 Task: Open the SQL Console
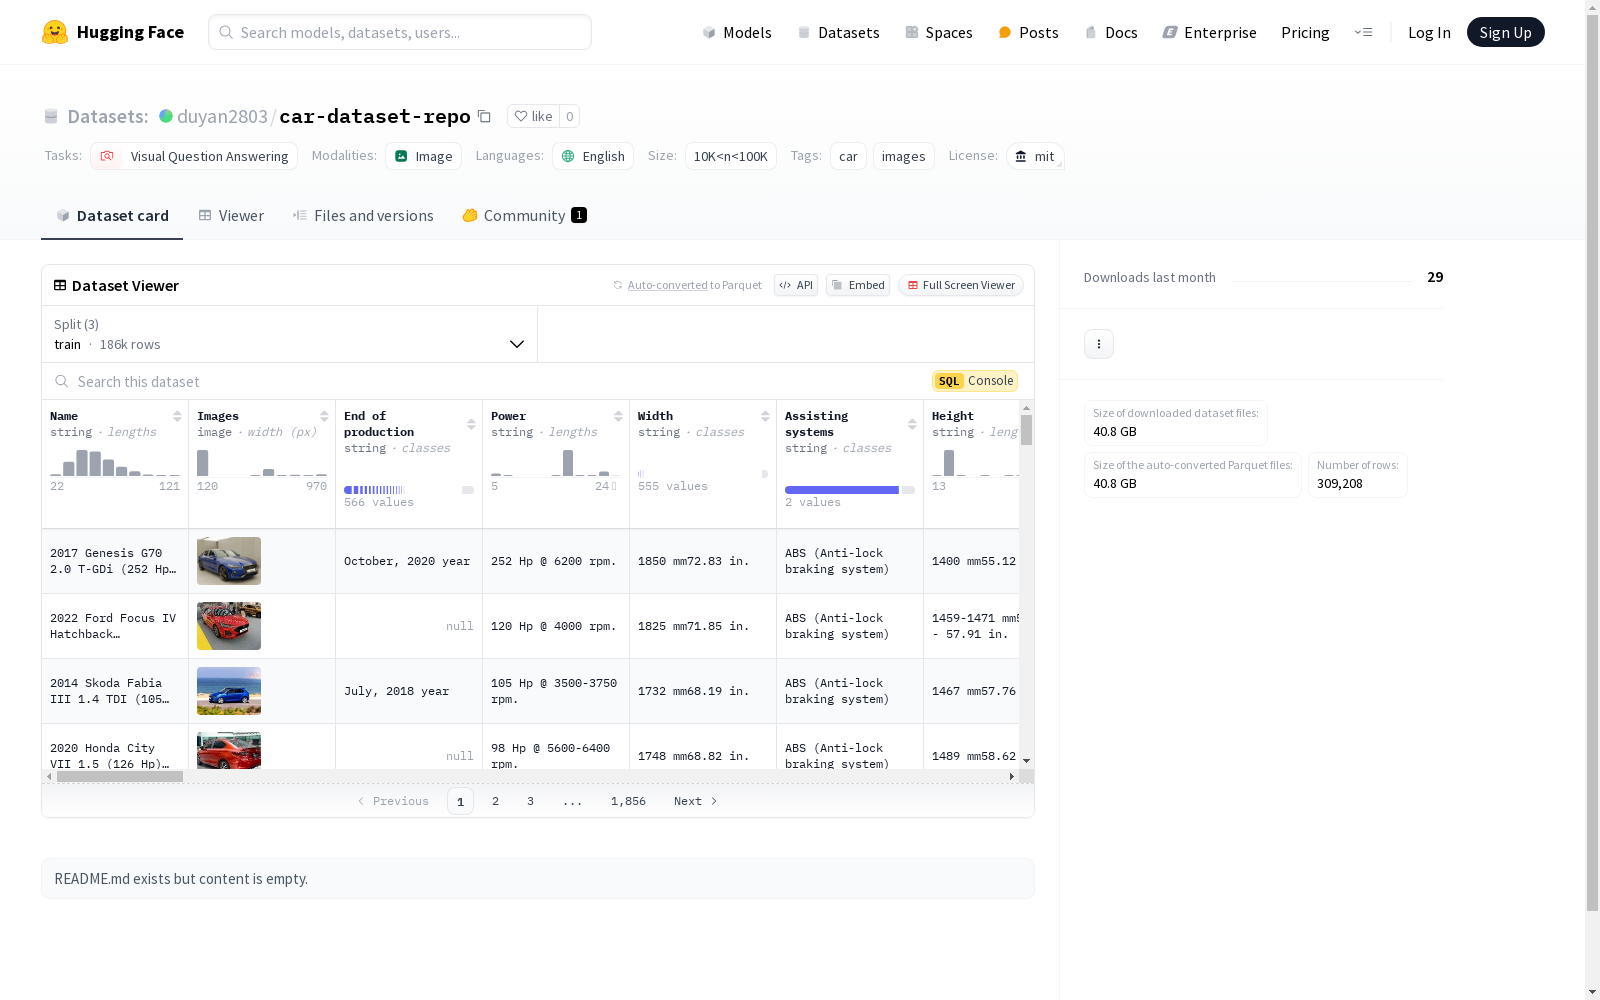[x=975, y=381]
